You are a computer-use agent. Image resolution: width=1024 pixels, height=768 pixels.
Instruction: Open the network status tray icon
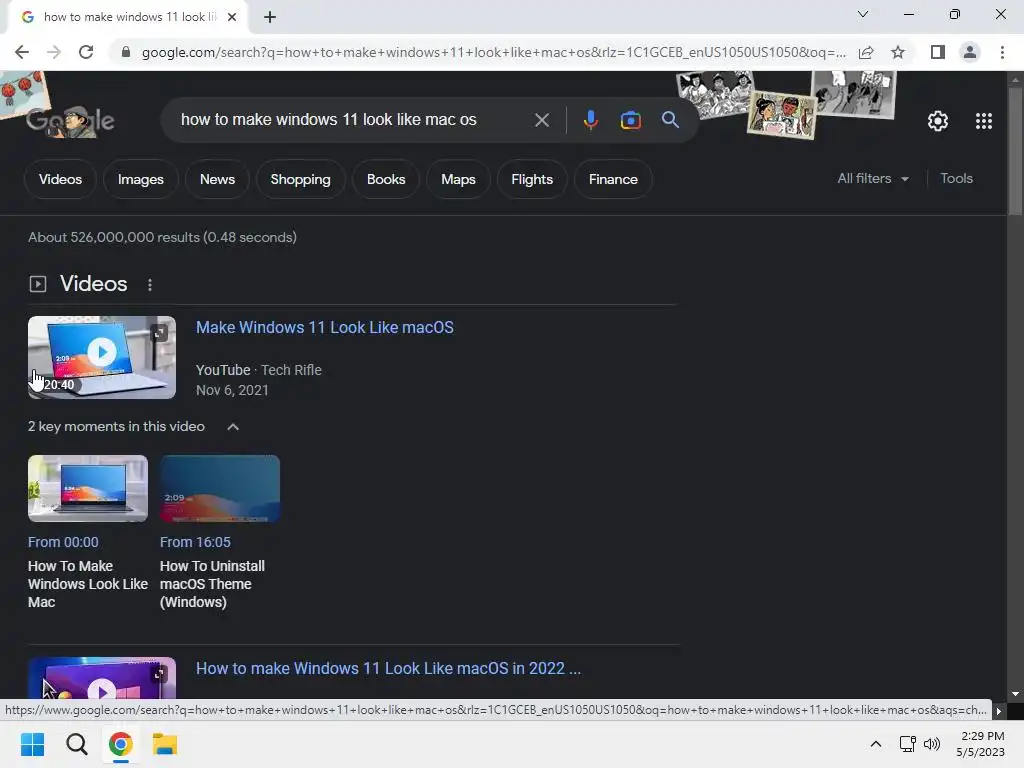[907, 744]
